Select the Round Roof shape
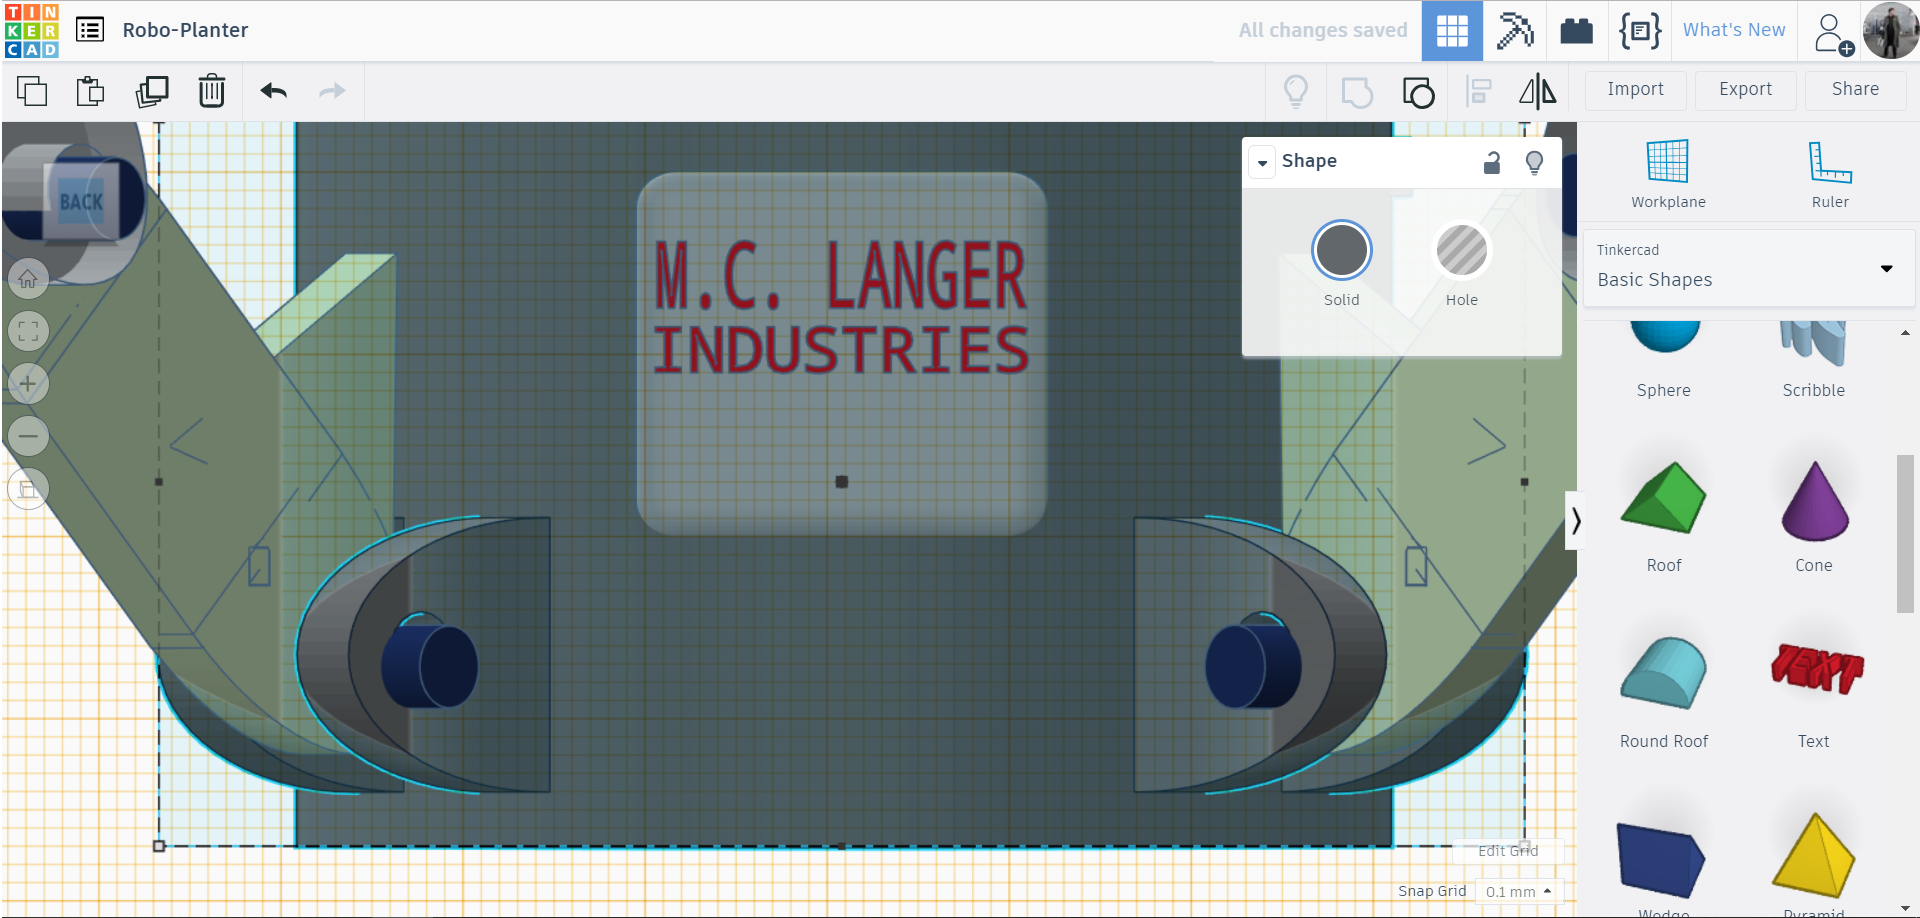This screenshot has height=918, width=1920. 1664,692
